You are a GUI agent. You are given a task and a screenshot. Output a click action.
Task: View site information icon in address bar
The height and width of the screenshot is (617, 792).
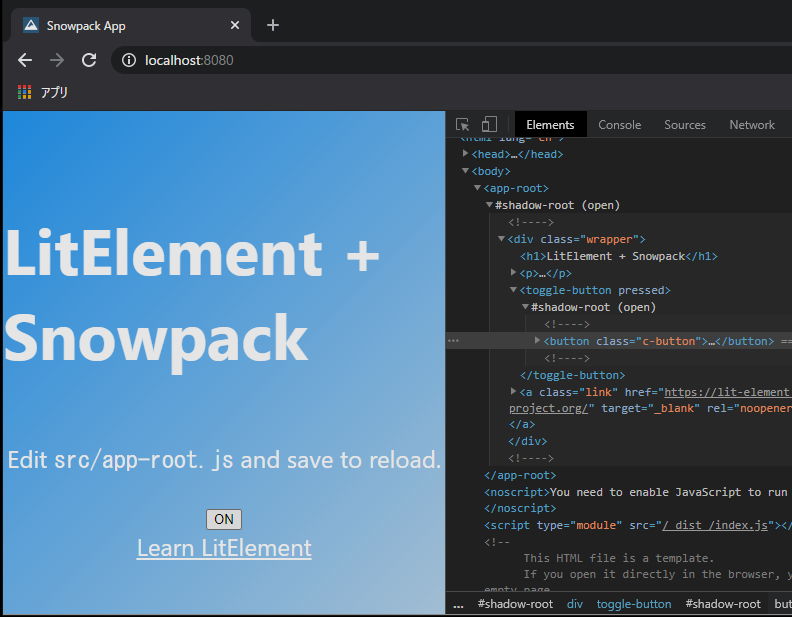tap(129, 61)
